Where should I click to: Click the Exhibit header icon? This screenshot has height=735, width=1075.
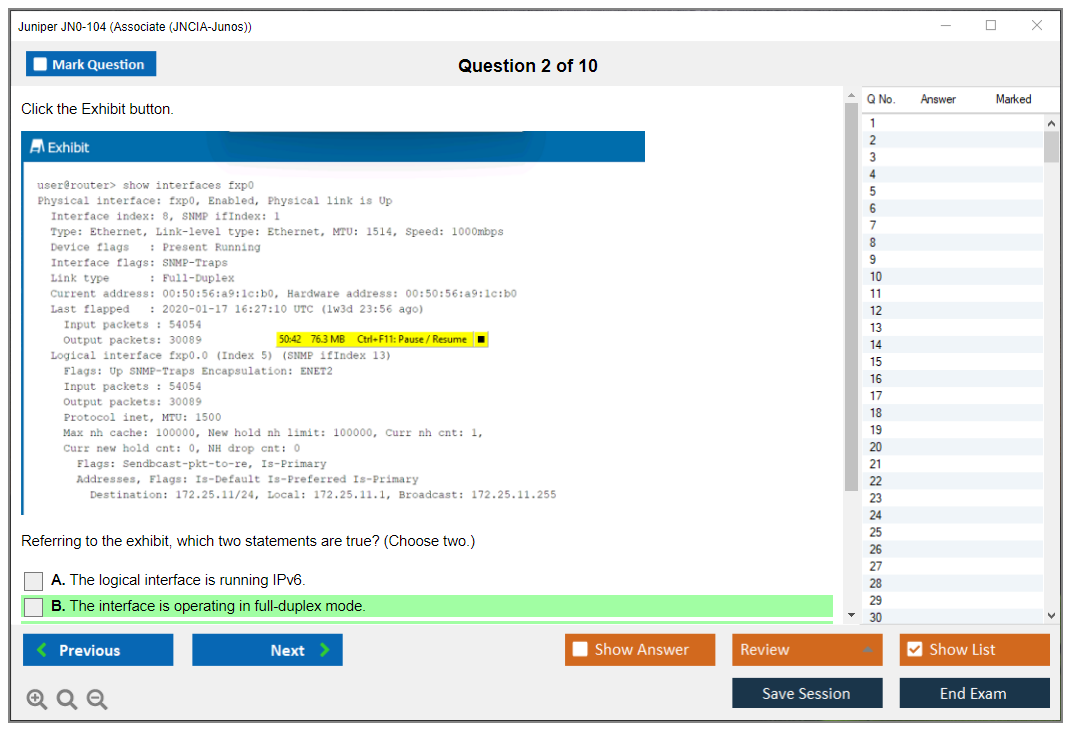(38, 147)
